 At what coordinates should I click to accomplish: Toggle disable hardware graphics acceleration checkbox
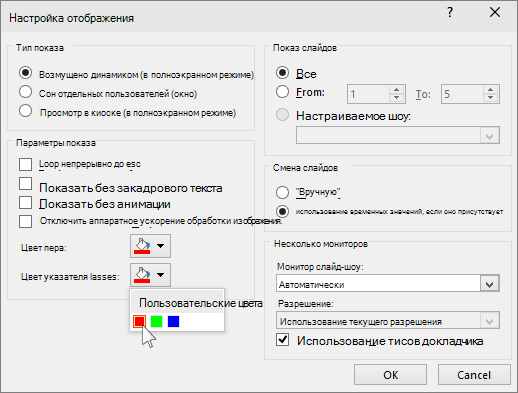click(26, 221)
